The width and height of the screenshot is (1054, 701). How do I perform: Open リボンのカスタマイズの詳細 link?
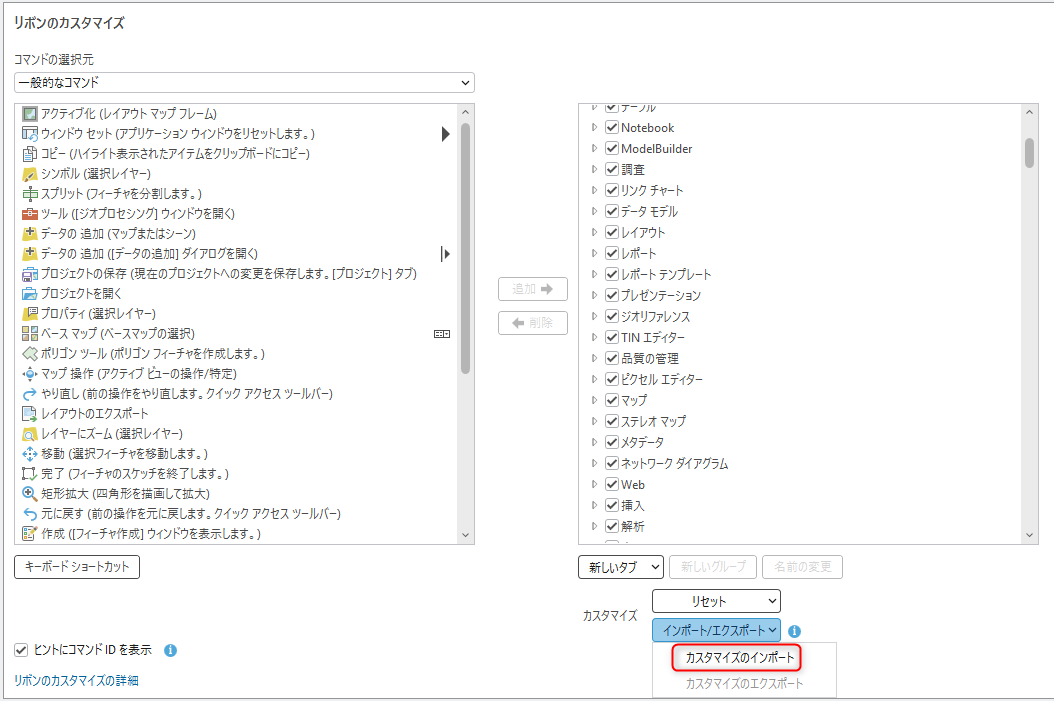76,680
